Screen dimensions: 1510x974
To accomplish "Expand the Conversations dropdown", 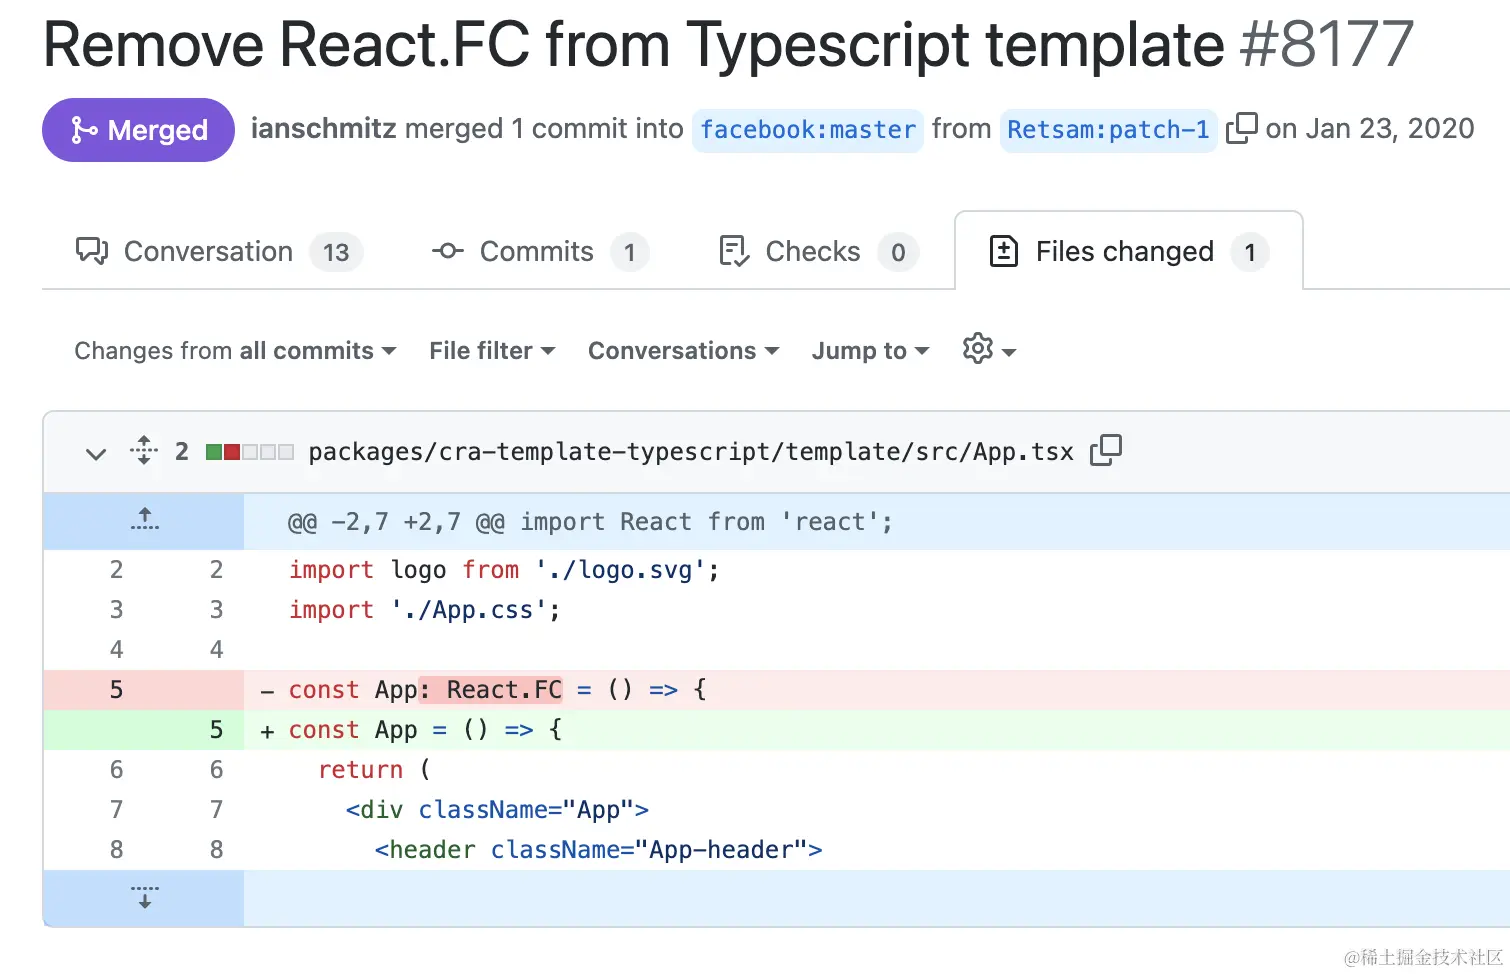I will (x=683, y=351).
